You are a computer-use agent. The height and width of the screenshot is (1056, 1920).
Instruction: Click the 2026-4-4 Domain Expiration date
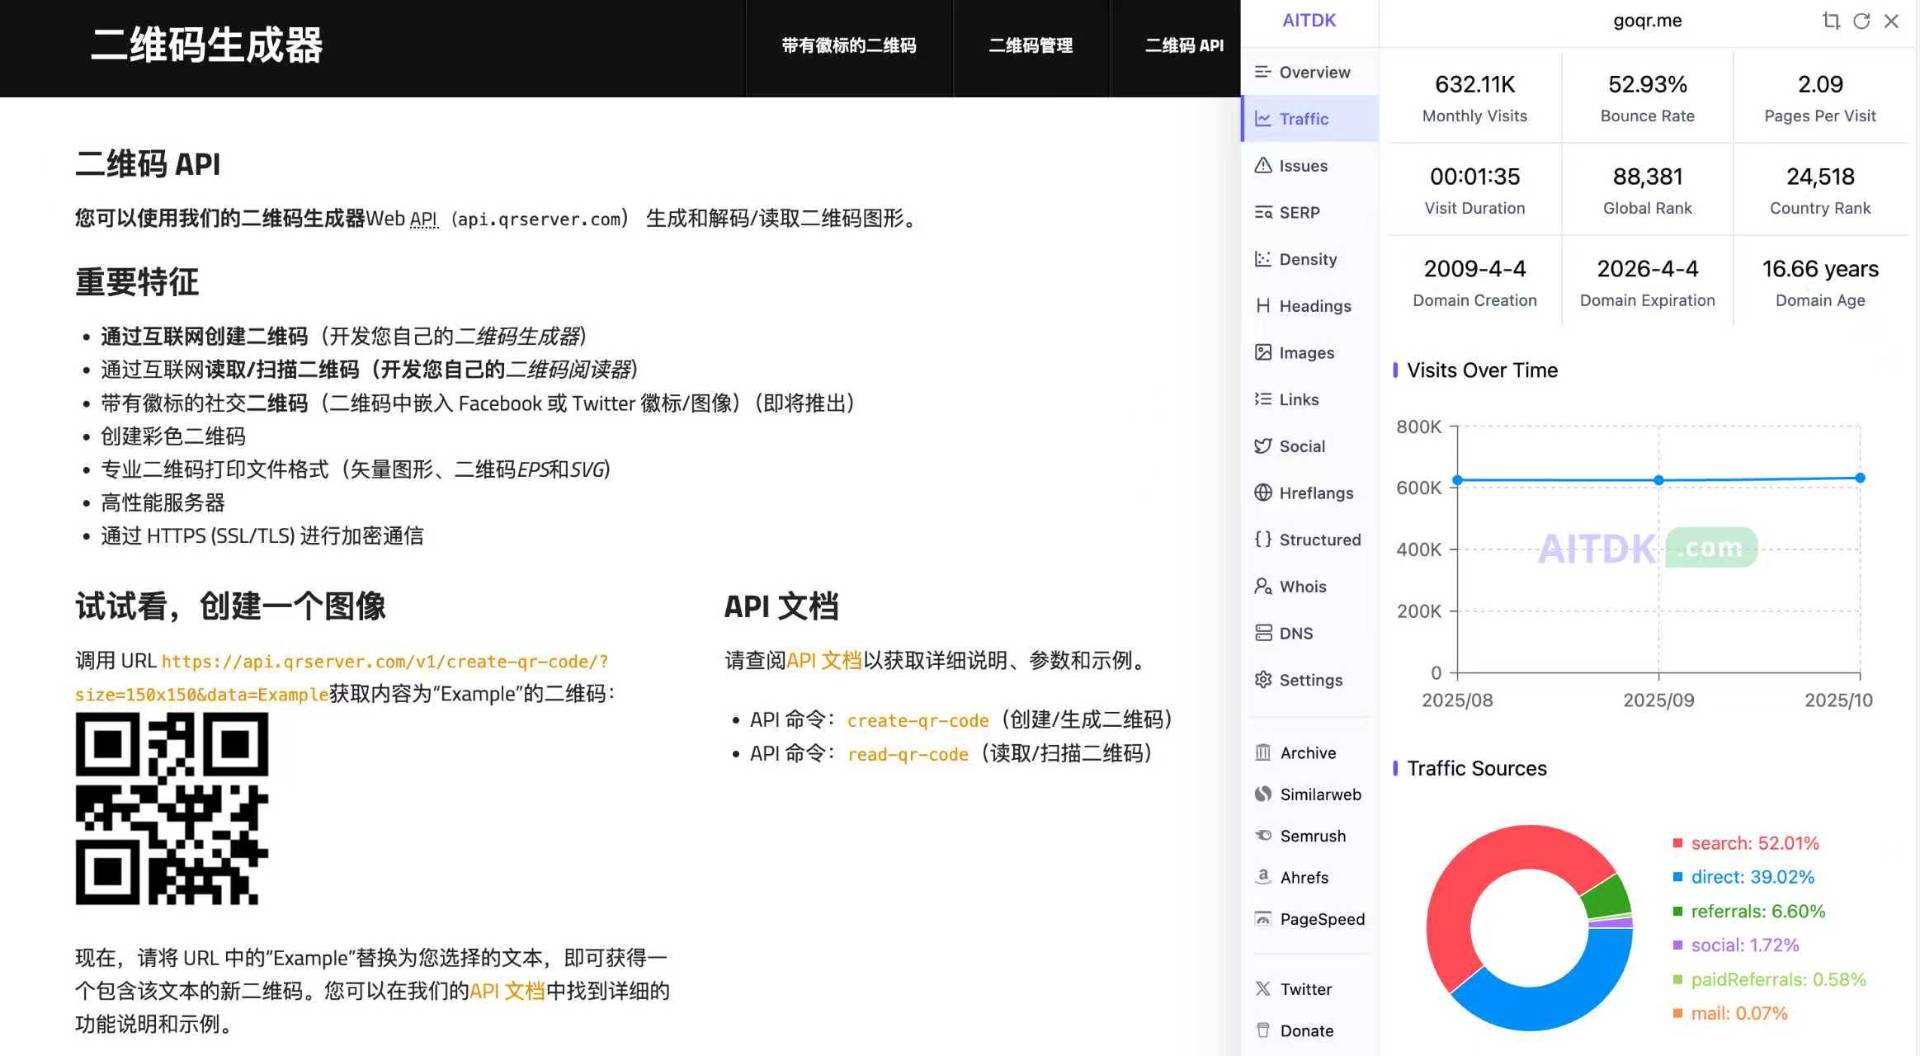click(1648, 269)
